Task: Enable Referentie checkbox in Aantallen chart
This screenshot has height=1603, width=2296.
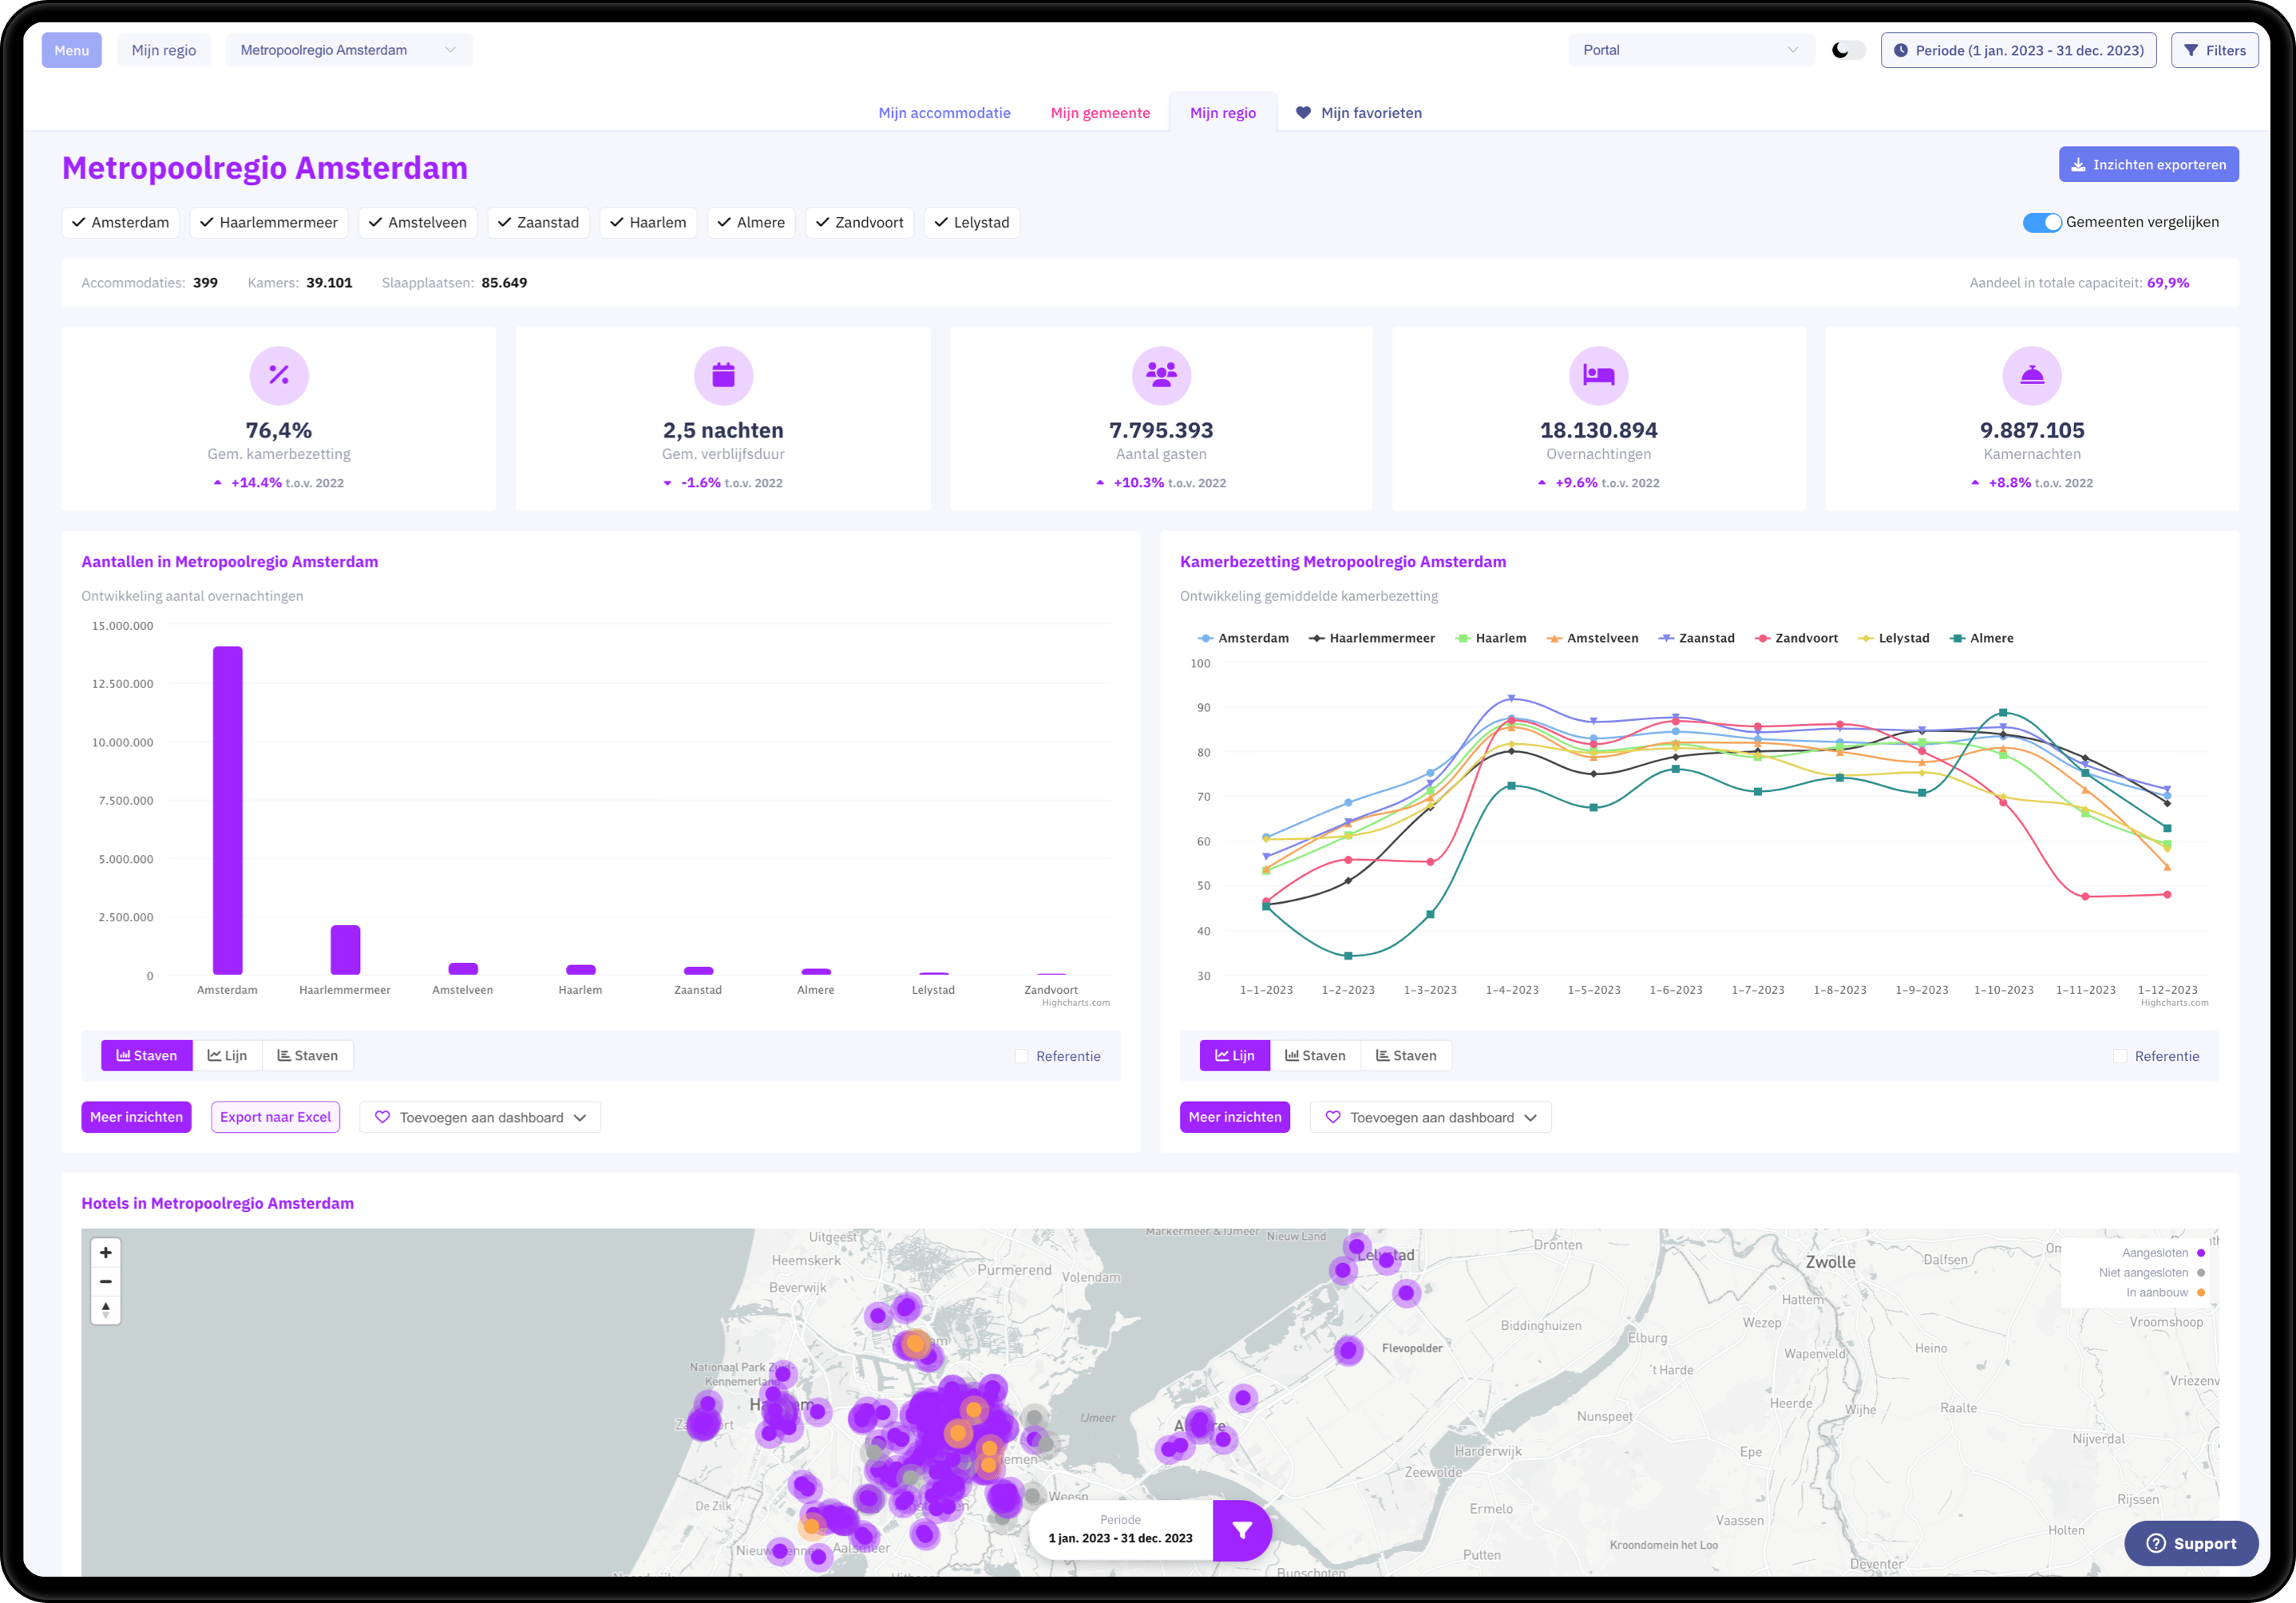Action: click(1021, 1056)
